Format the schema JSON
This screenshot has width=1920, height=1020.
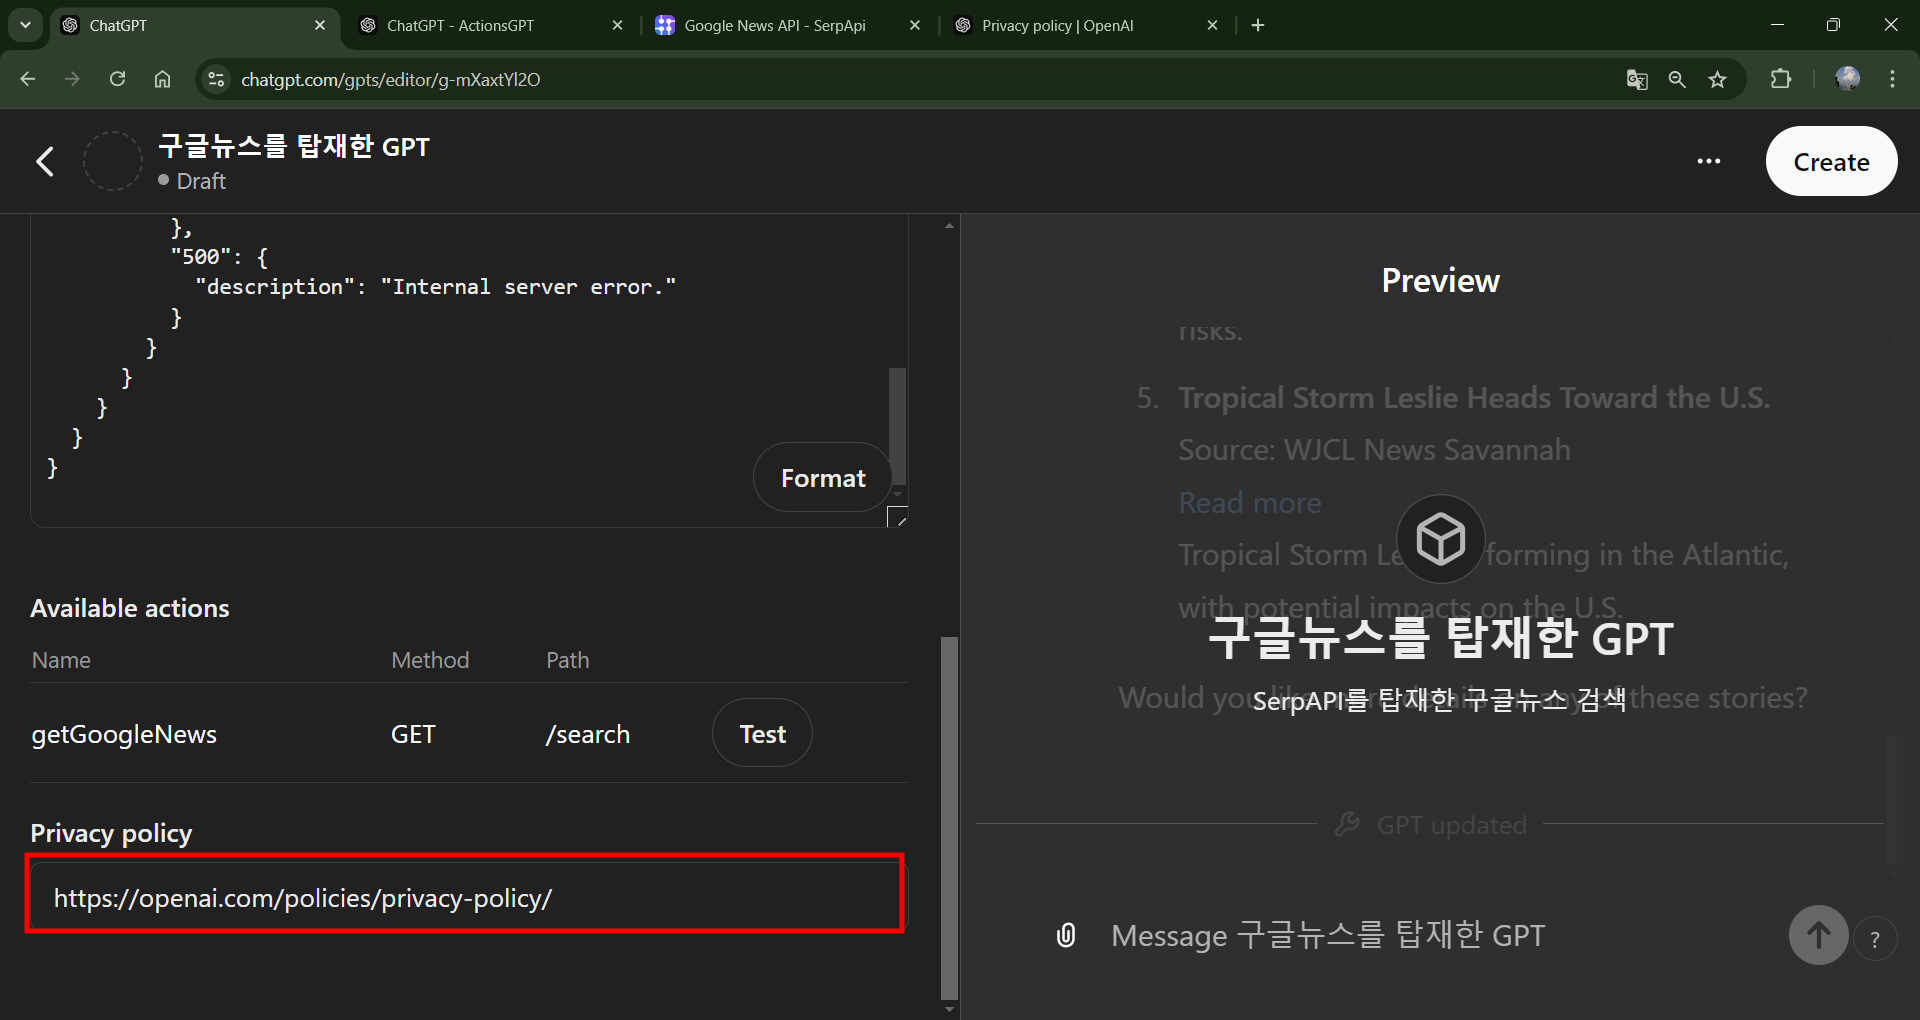click(823, 478)
